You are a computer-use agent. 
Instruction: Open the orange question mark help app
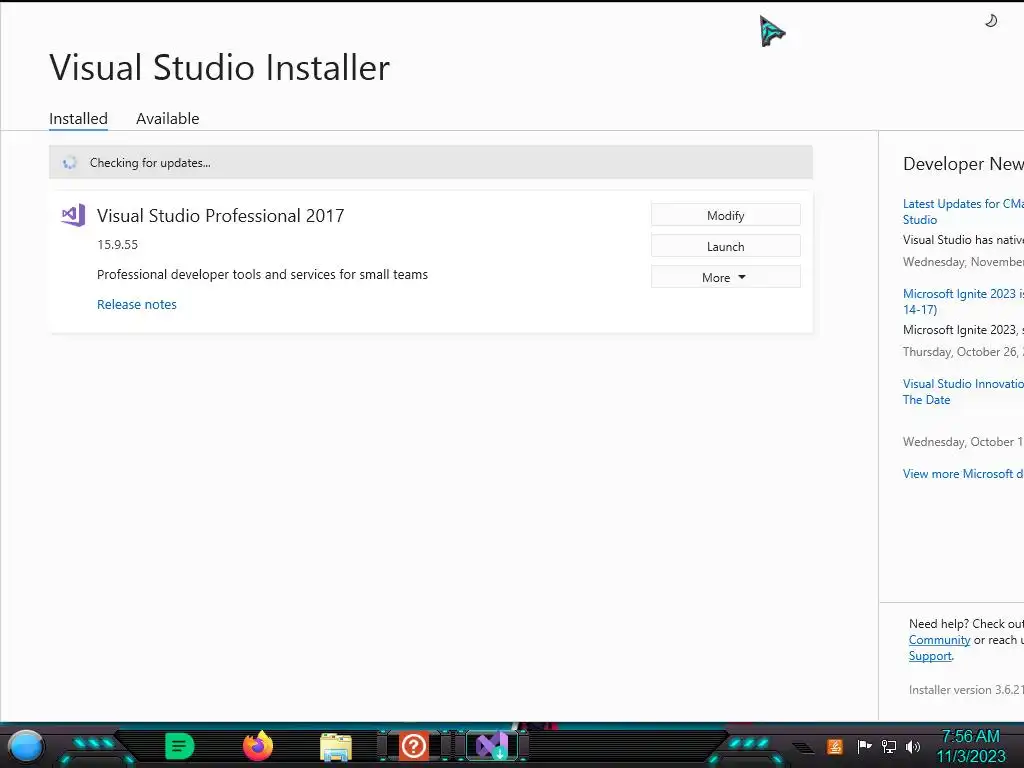pos(413,746)
